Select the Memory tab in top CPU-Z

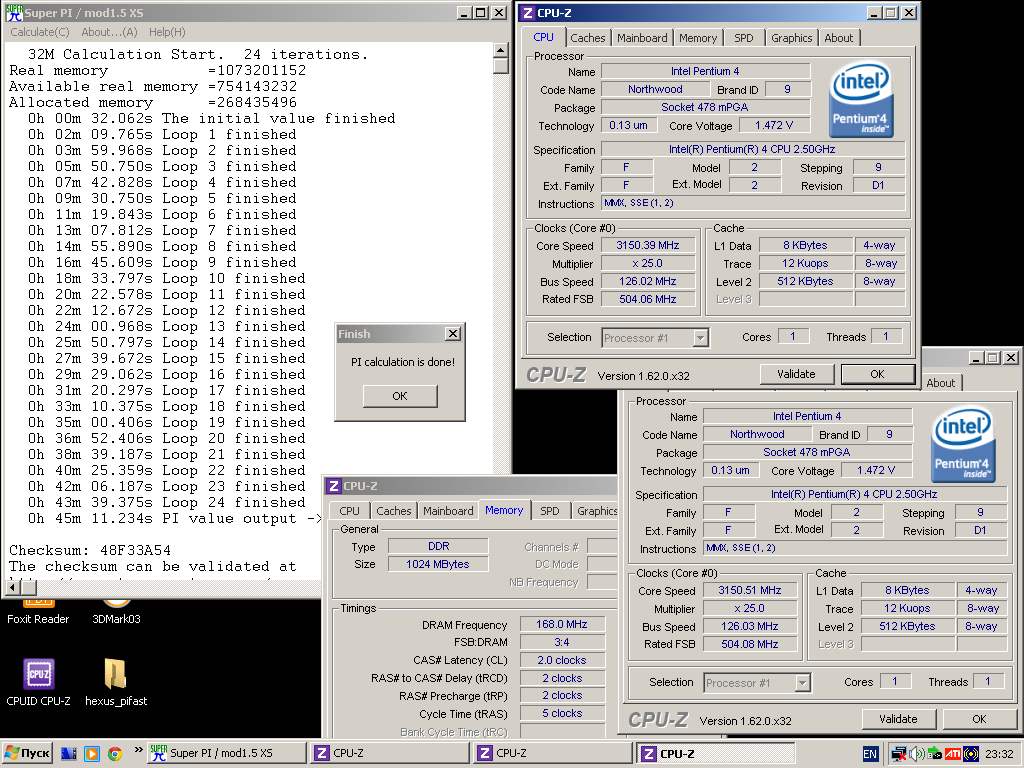coord(697,38)
